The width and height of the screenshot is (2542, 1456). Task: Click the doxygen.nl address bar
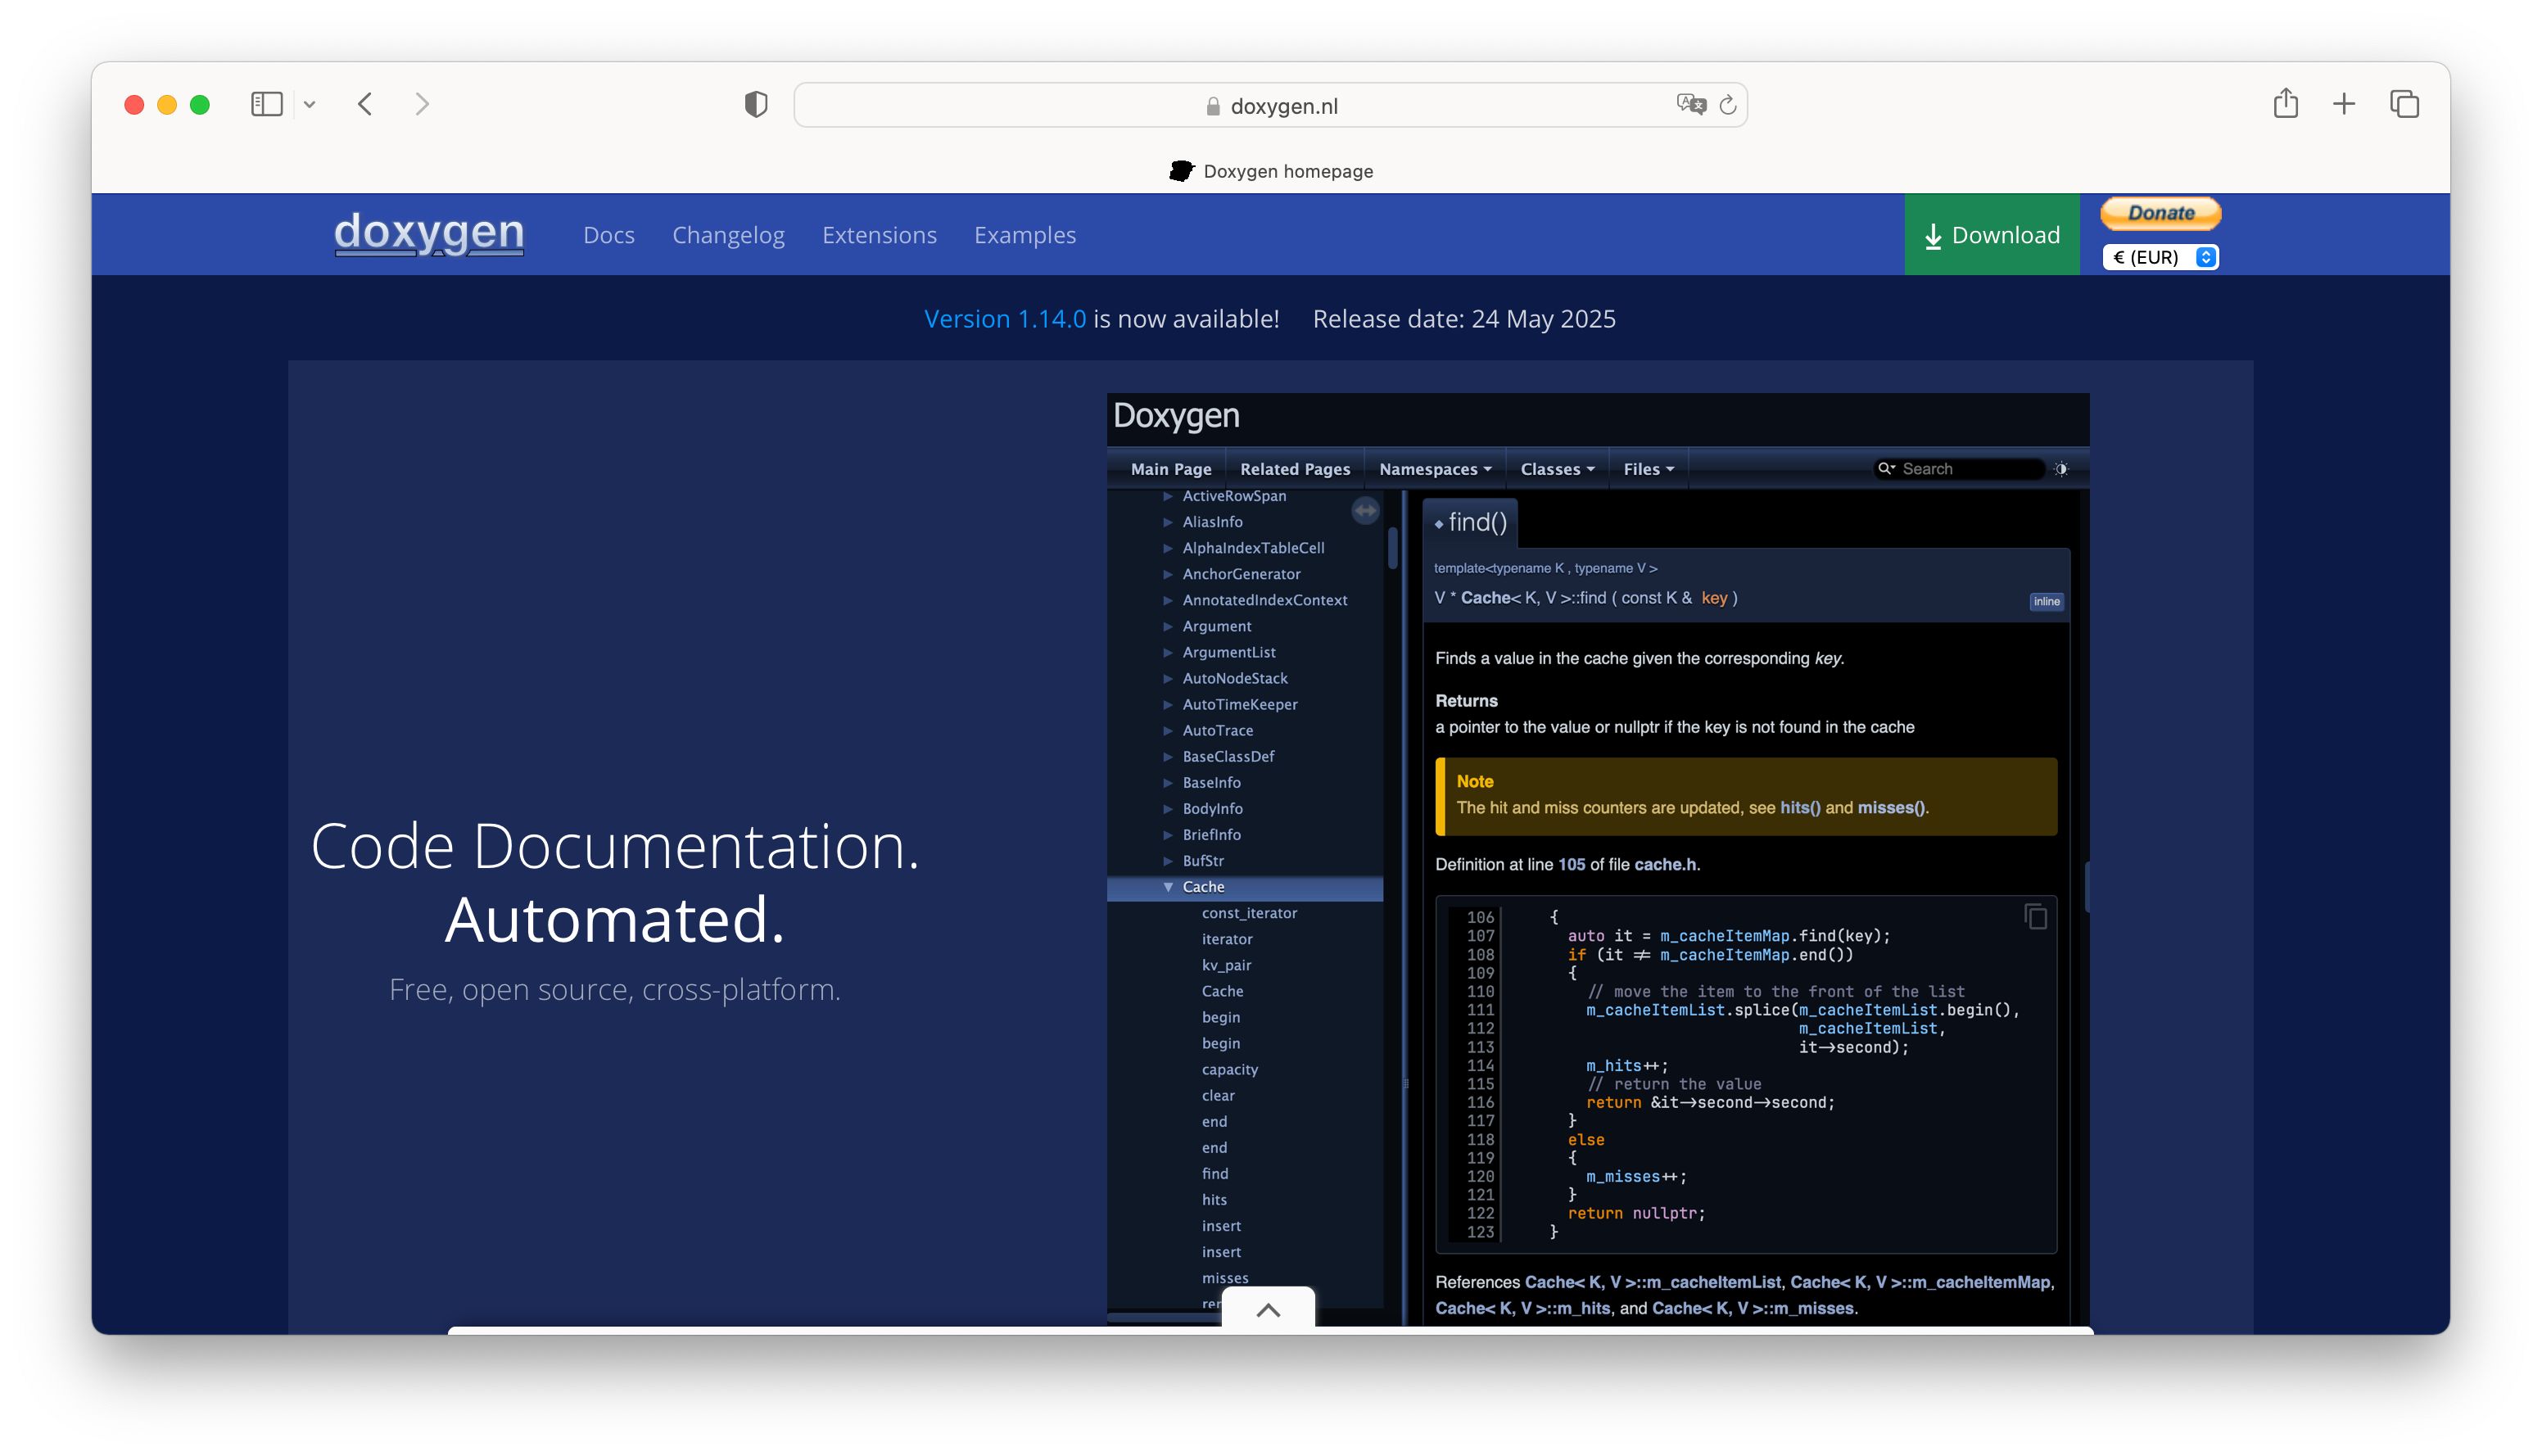coord(1270,105)
